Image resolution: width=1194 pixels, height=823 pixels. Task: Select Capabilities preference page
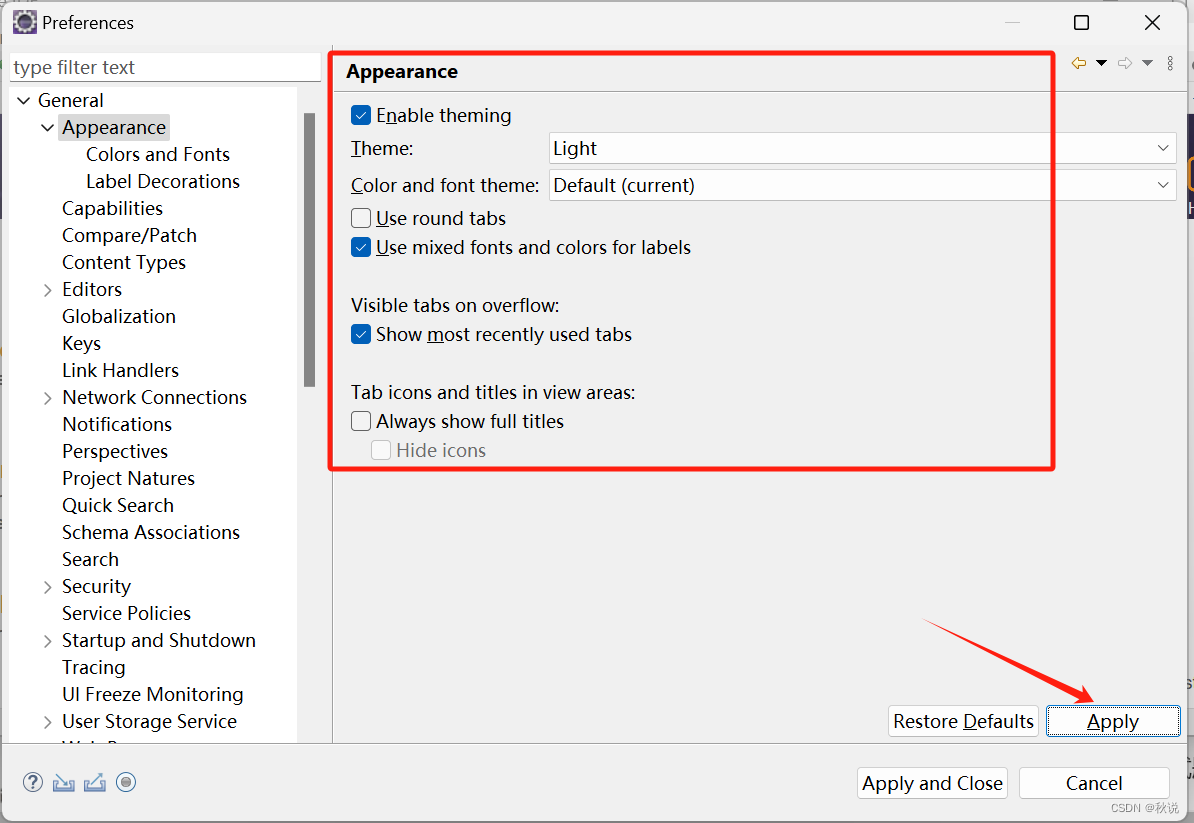[x=113, y=209]
